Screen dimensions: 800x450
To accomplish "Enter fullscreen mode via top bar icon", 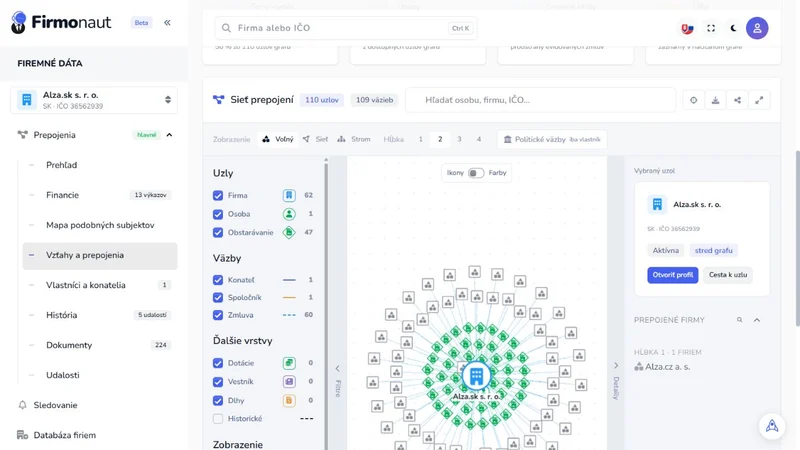I will tap(711, 28).
